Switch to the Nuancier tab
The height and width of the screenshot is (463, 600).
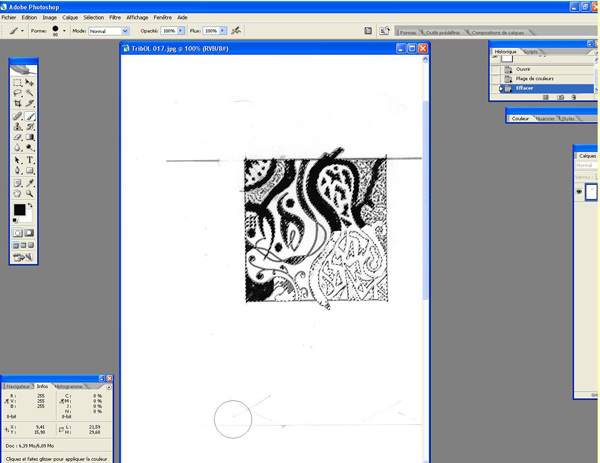[x=545, y=119]
